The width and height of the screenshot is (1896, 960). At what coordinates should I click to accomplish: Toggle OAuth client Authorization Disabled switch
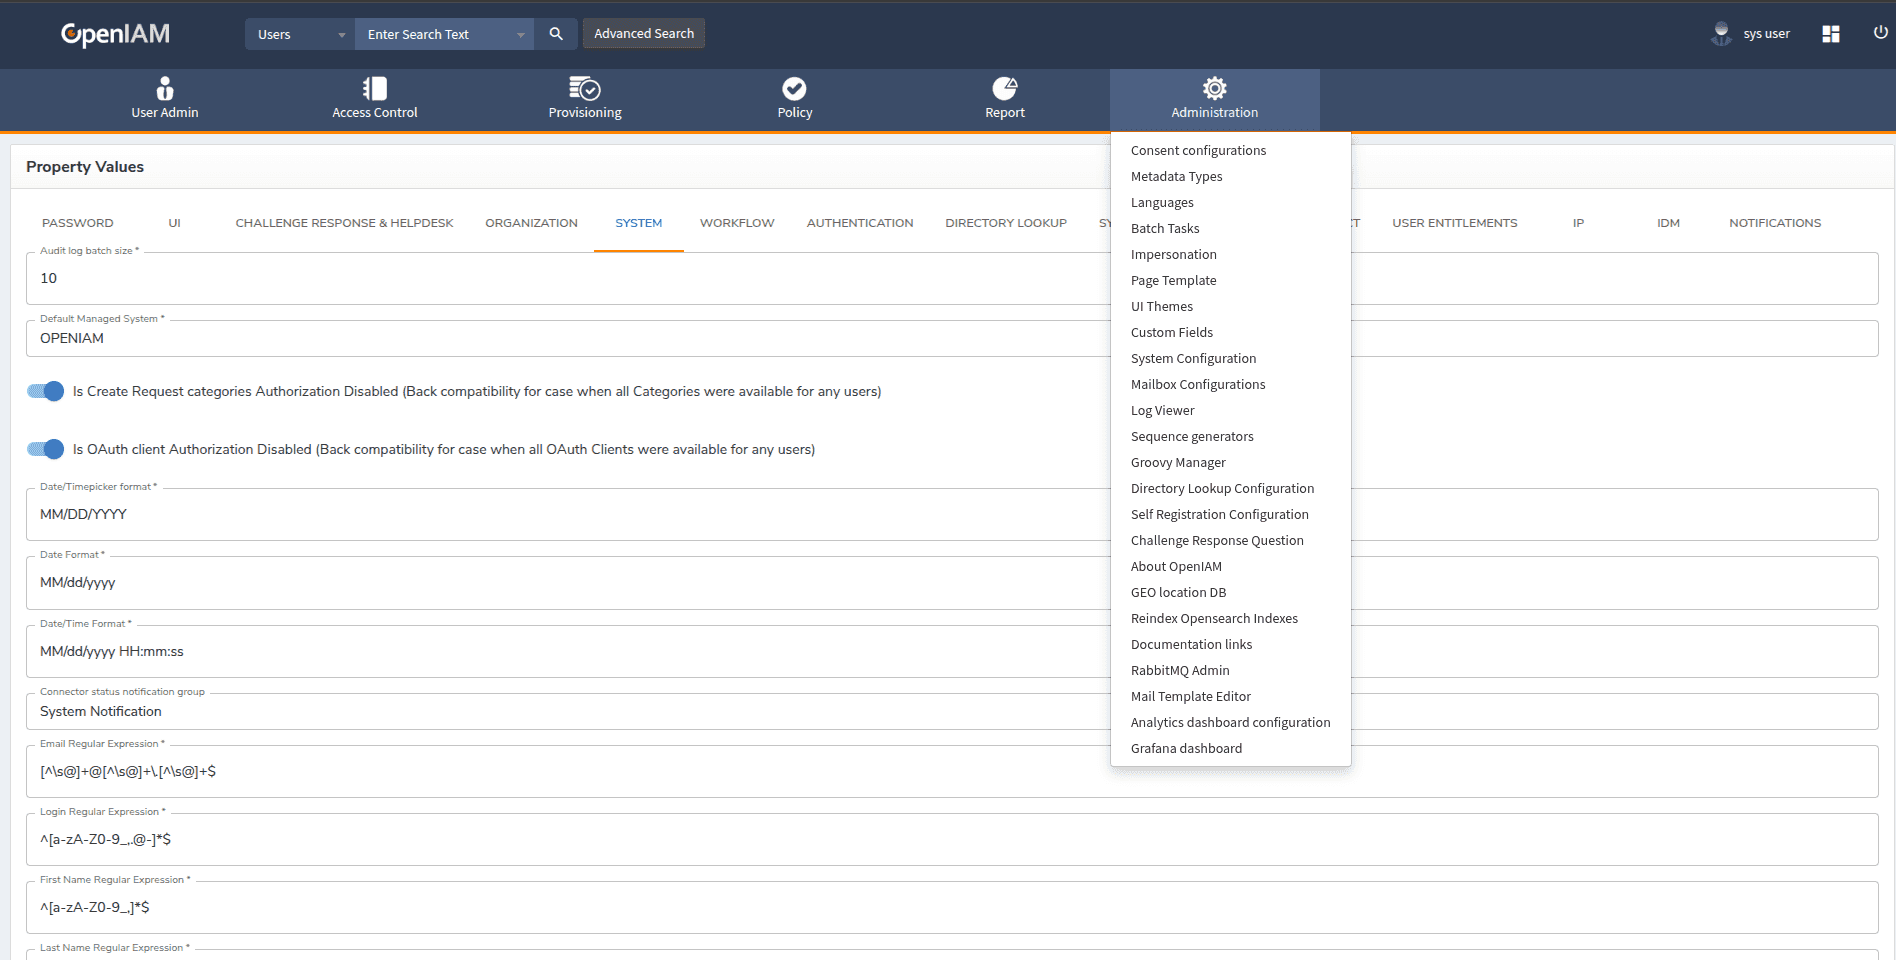tap(46, 449)
